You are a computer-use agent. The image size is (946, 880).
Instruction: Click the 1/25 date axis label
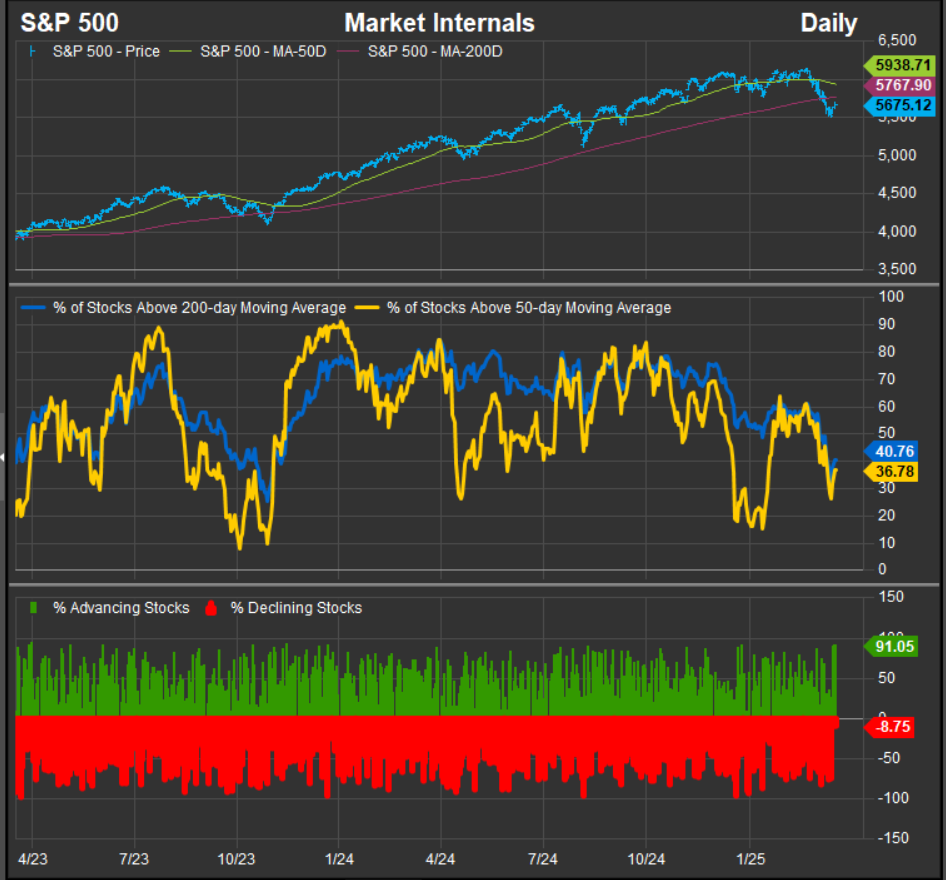(751, 859)
